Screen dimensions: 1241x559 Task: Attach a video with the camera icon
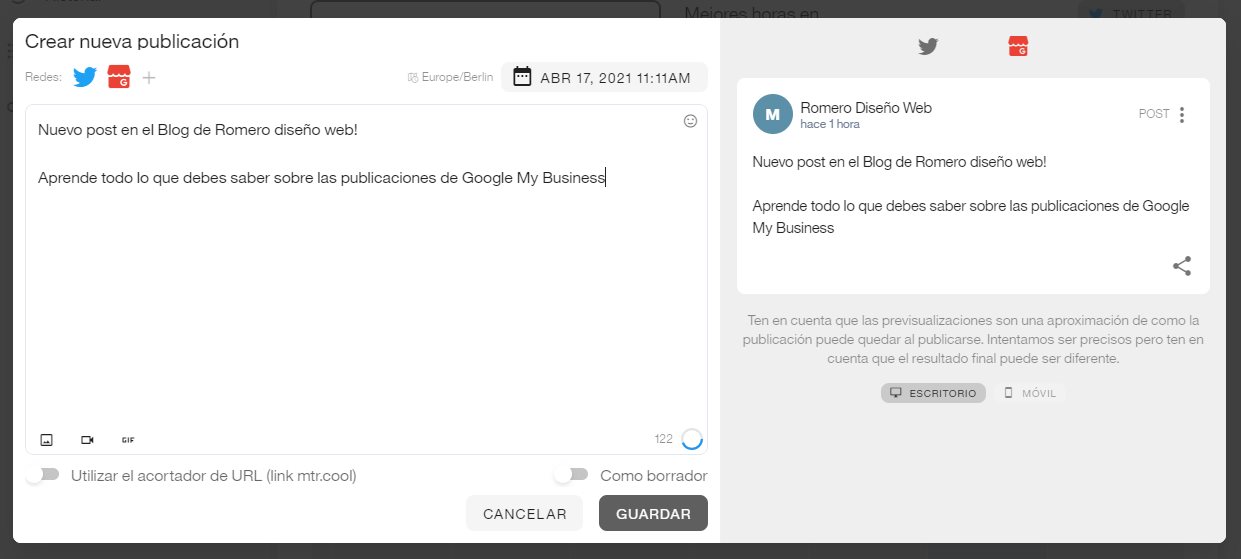point(87,440)
